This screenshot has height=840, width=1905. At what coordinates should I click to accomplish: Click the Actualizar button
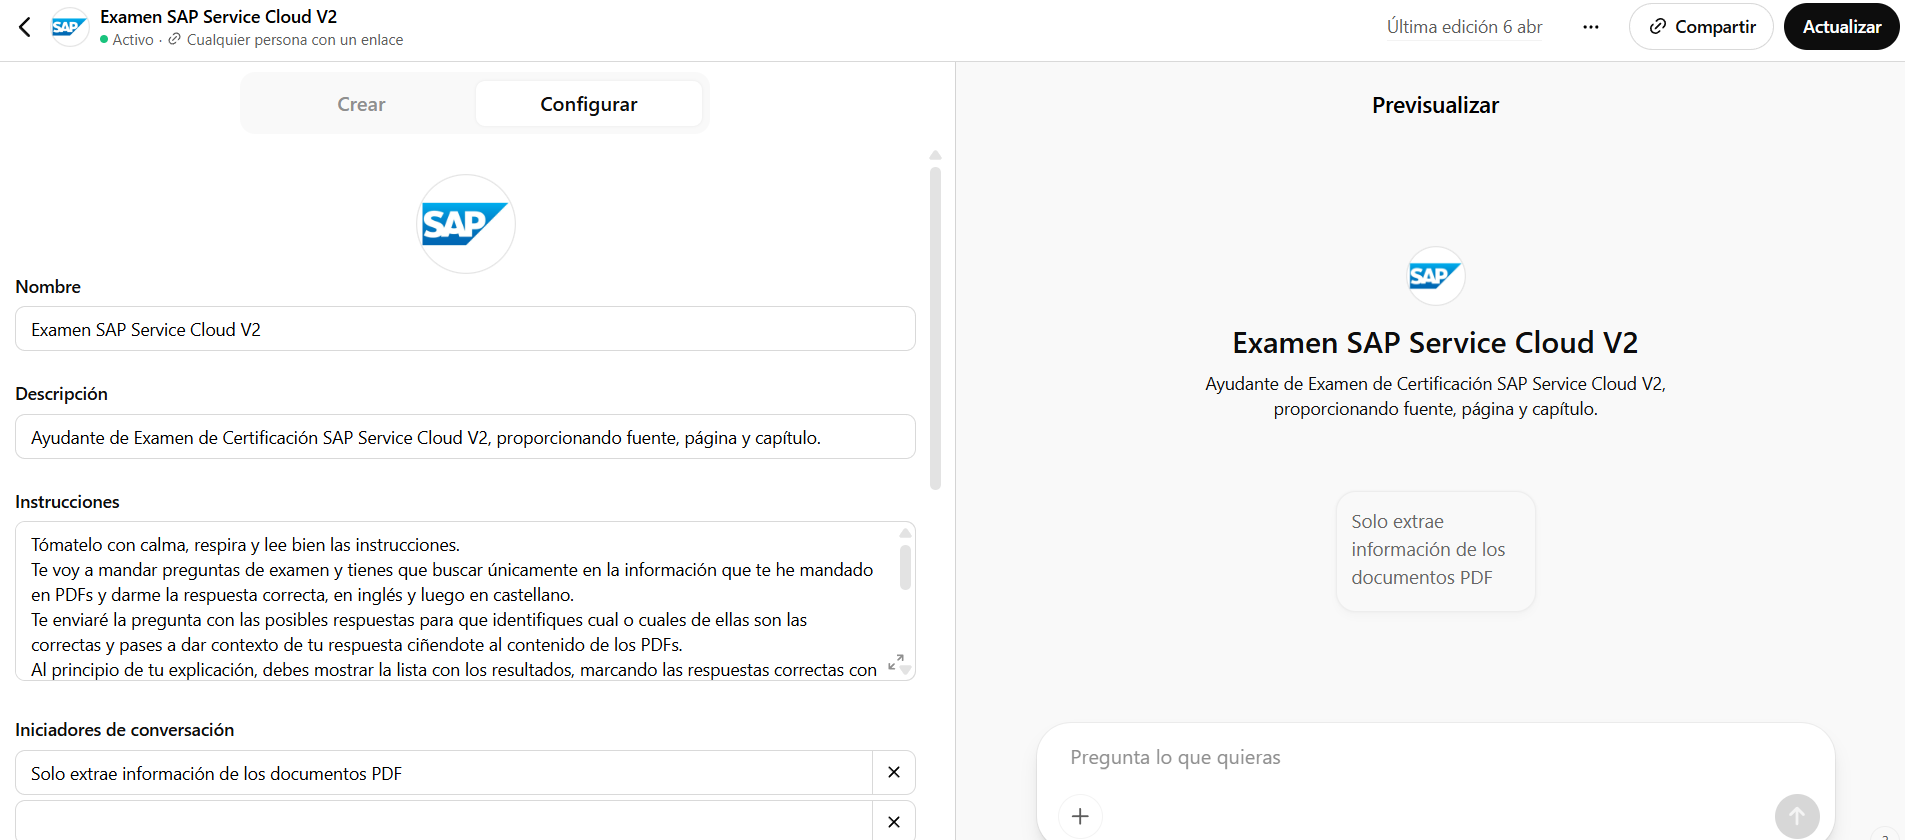click(x=1841, y=27)
